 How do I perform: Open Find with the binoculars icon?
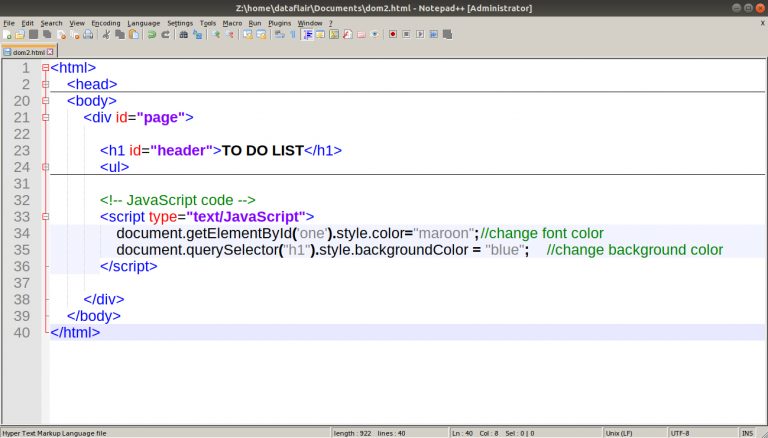[x=184, y=34]
